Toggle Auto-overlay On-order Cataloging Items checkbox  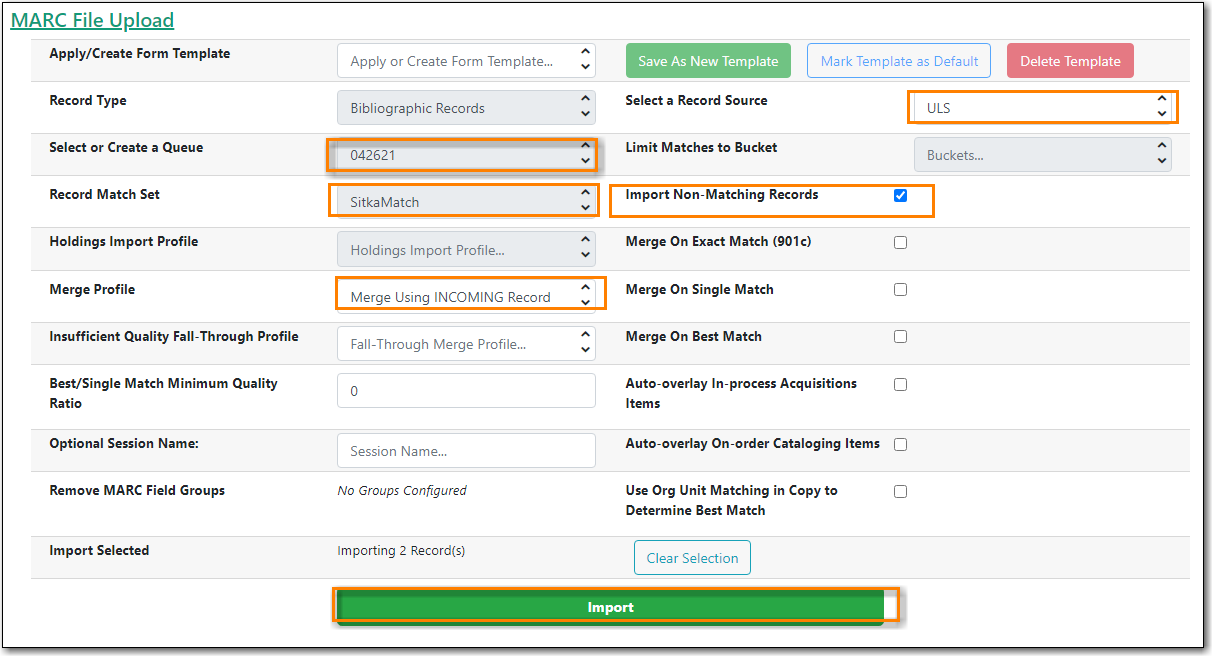click(x=900, y=444)
